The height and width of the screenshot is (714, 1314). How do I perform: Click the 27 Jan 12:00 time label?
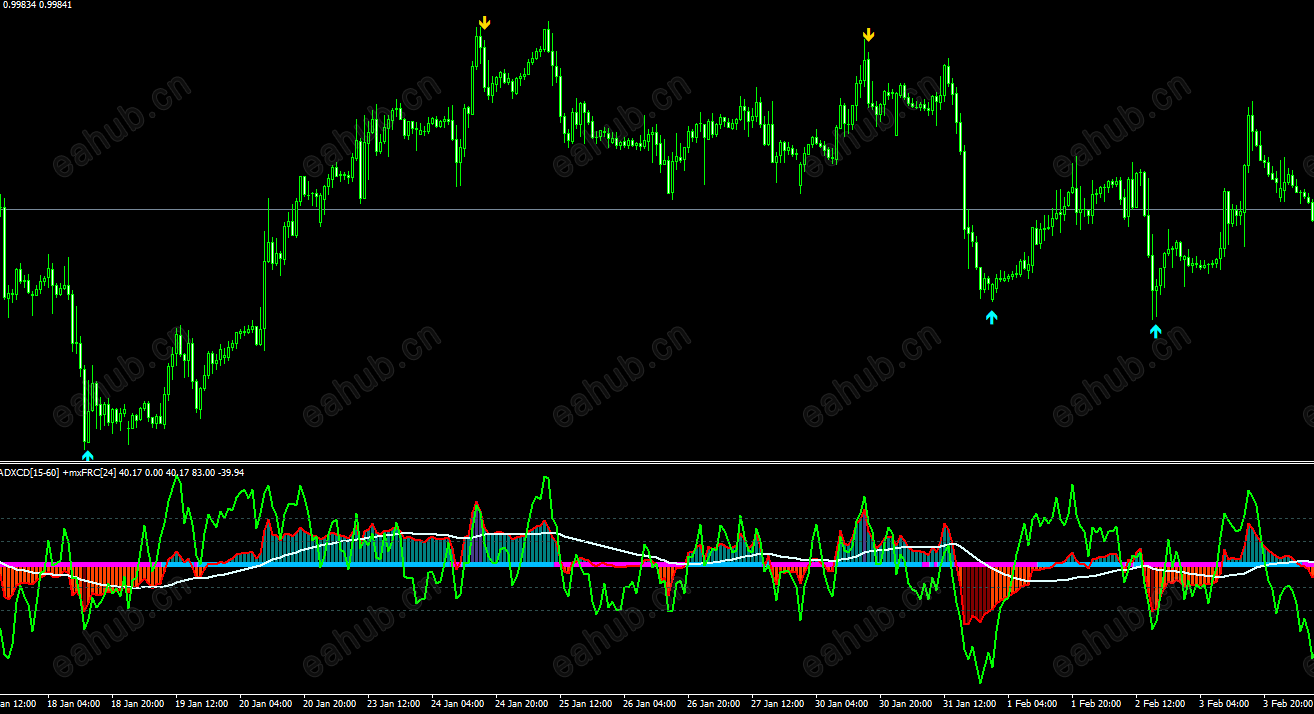(x=778, y=704)
